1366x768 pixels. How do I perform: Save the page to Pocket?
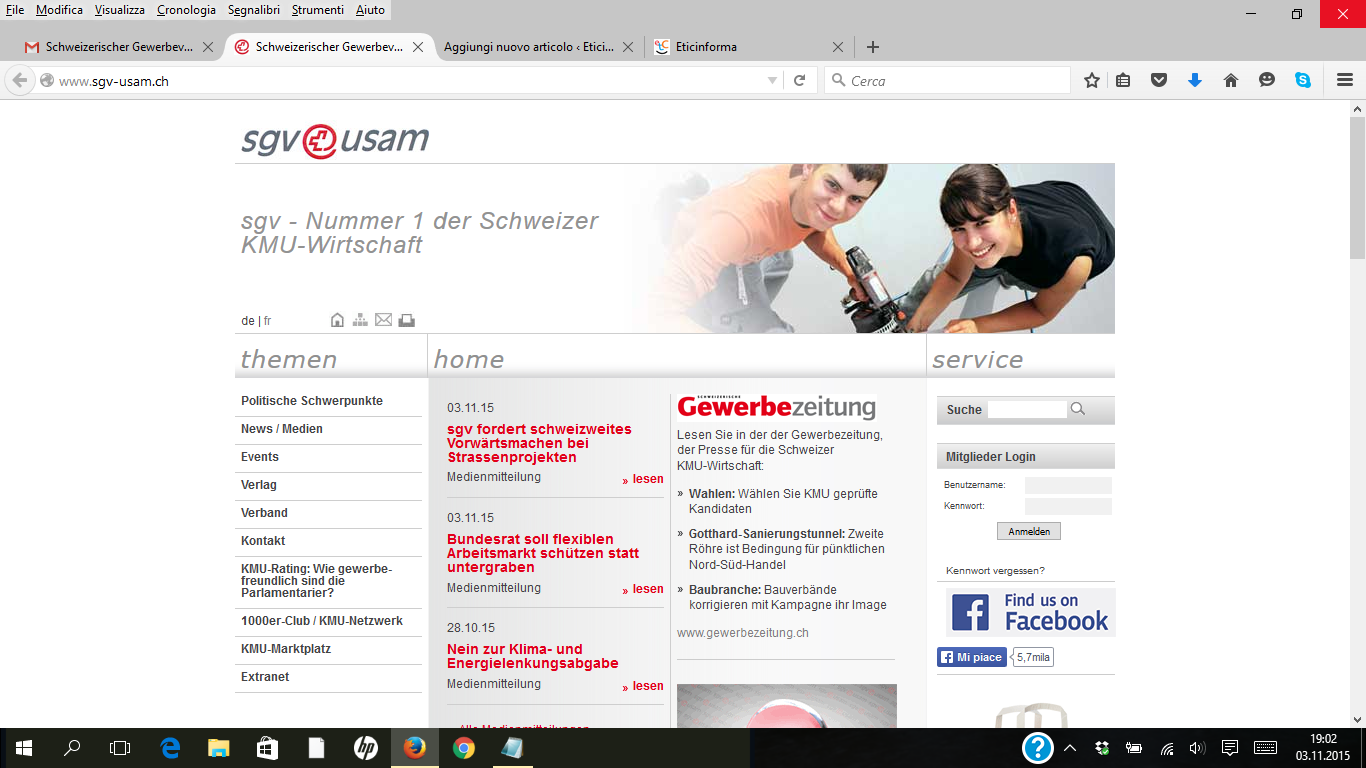click(1159, 81)
